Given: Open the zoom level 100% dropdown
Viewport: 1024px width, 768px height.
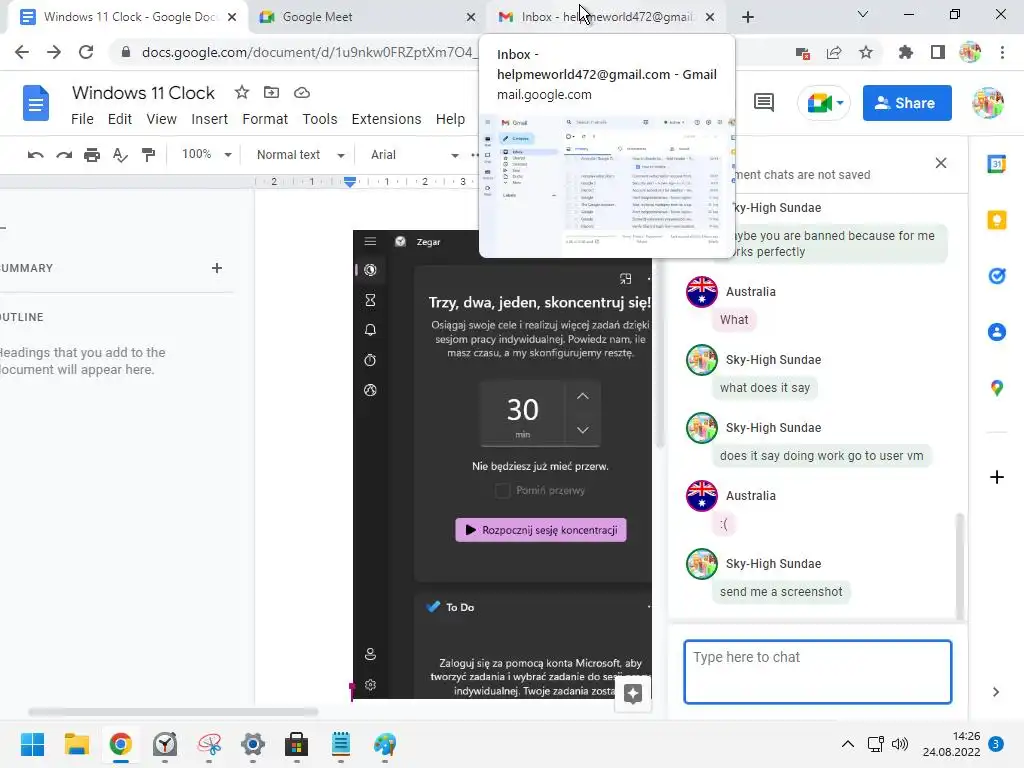Looking at the screenshot, I should (206, 155).
